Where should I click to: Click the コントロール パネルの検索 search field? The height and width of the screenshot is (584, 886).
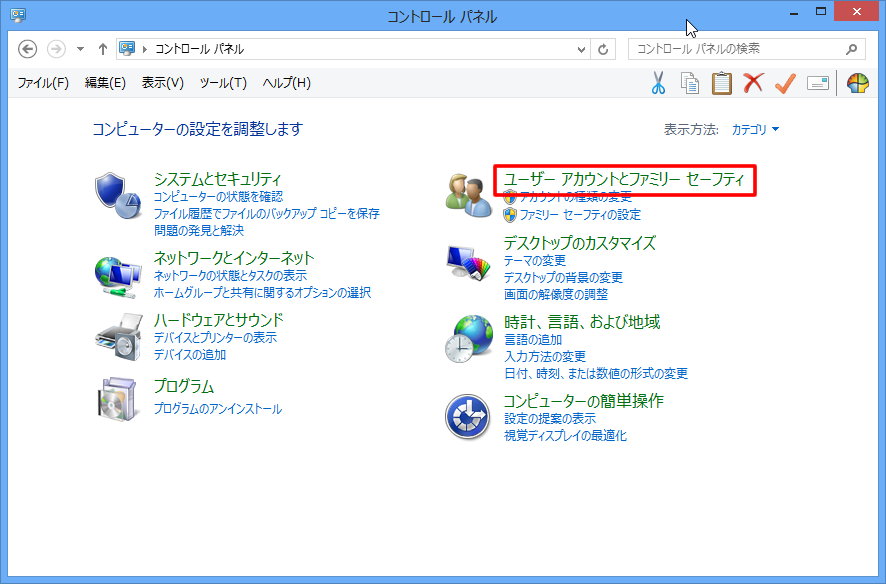tap(746, 49)
